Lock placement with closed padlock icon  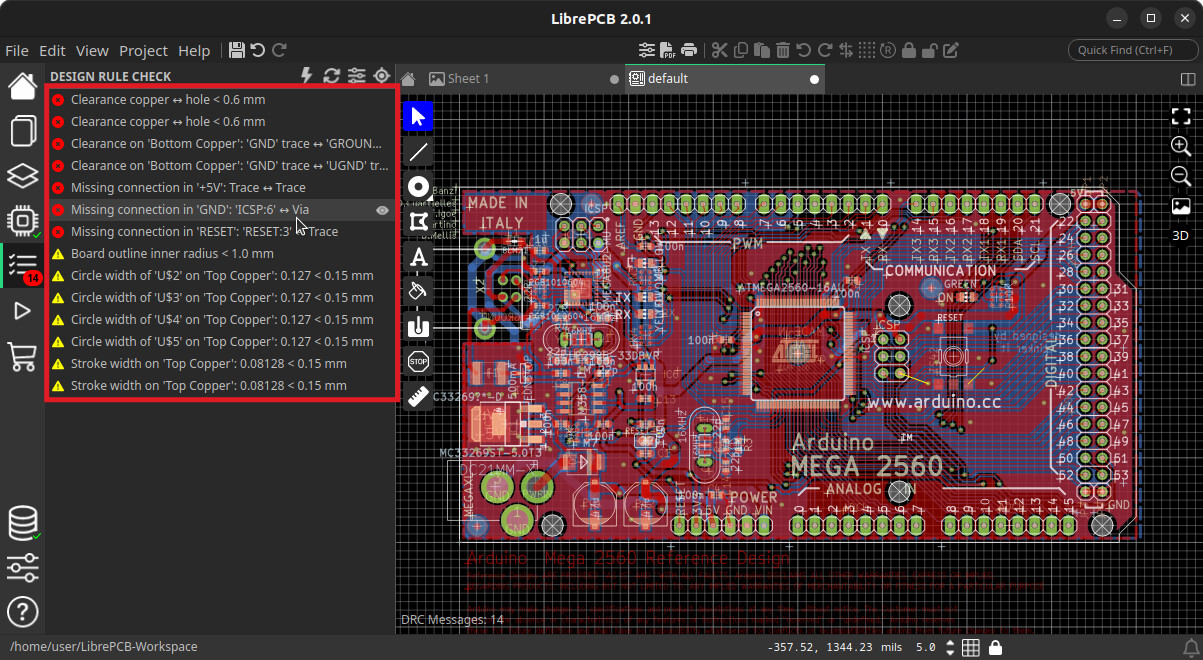909,50
